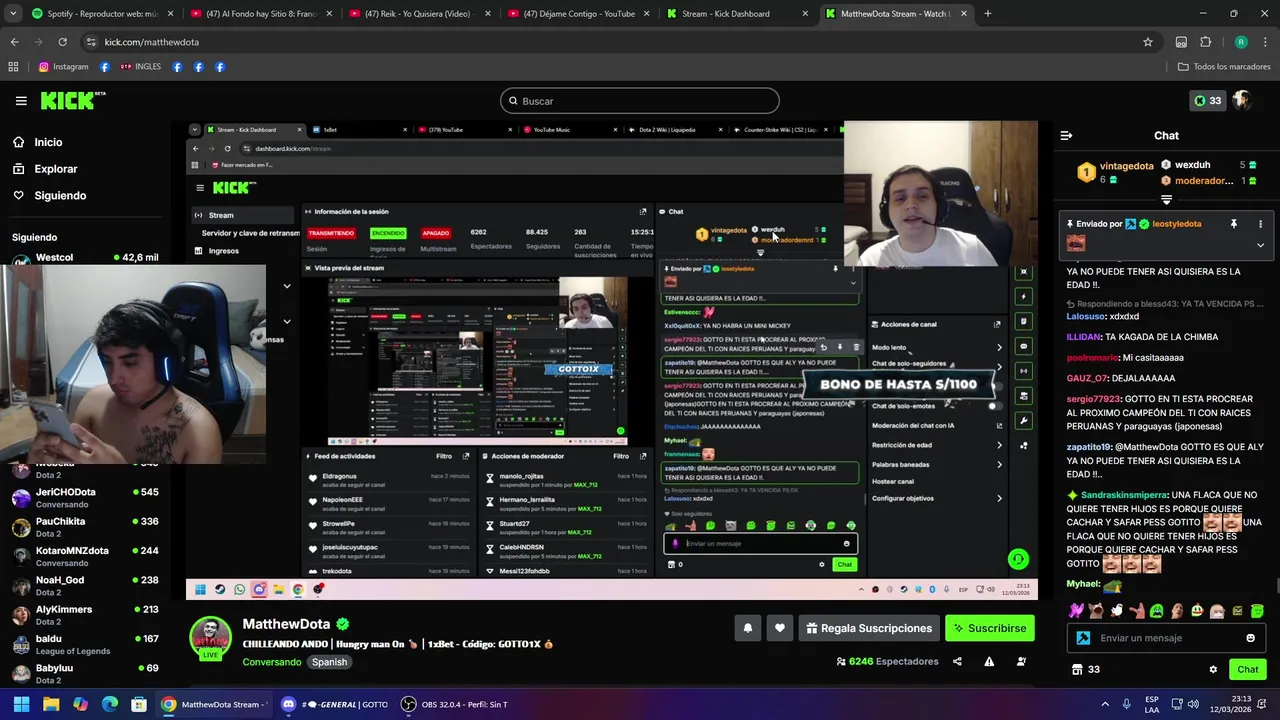Insert the green Kick emote at row end
This screenshot has height=720, width=1280.
(1257, 611)
